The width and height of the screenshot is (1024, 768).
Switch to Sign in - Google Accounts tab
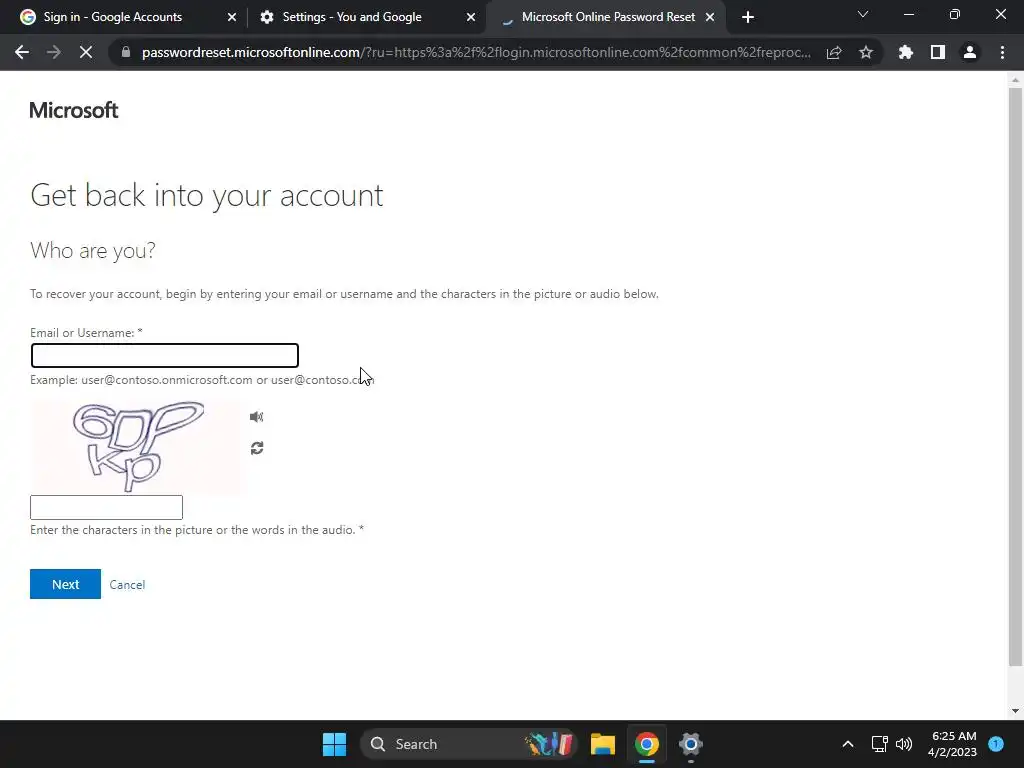click(x=112, y=17)
